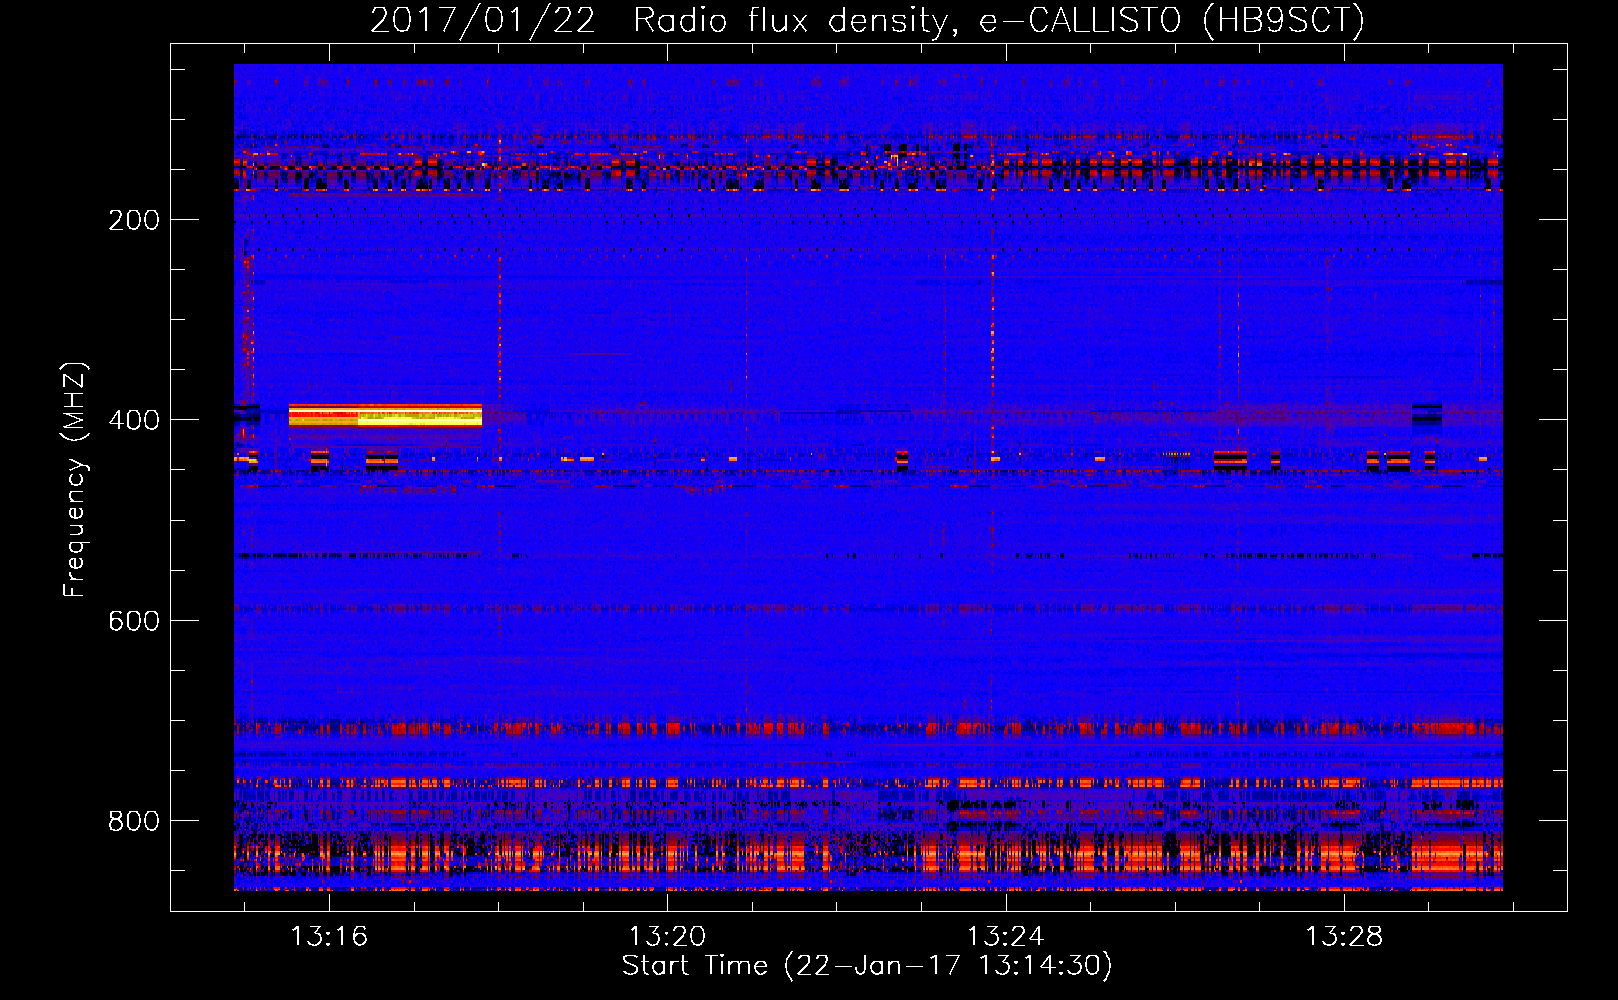Click the plot title 'Radio flux density, e-CALLISTO (HB9SCT)'
Image resolution: width=1618 pixels, height=1000 pixels.
pyautogui.click(x=999, y=20)
